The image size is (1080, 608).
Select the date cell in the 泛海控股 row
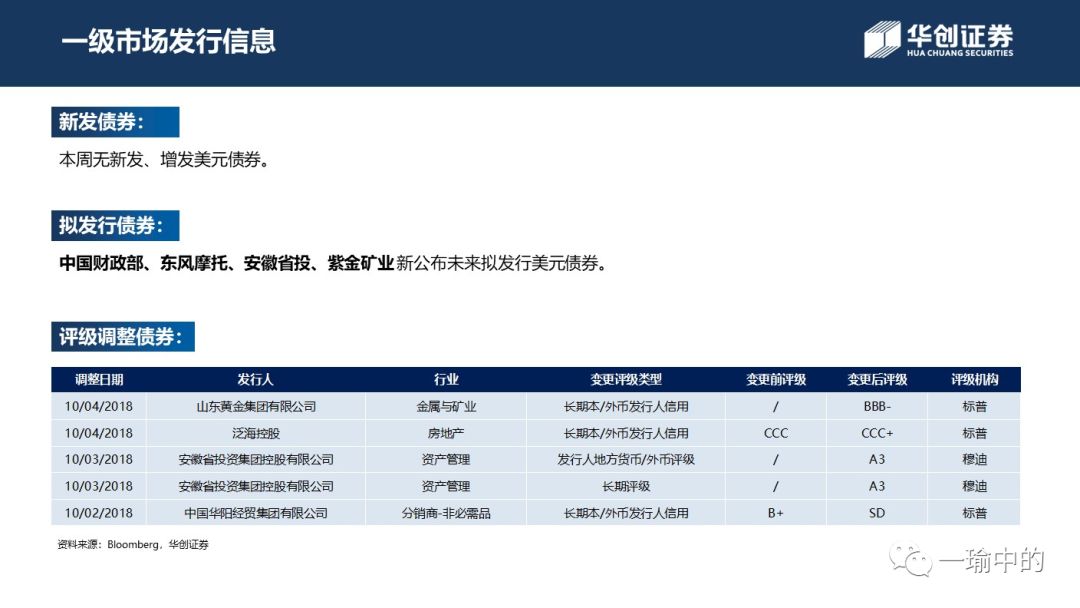(x=98, y=433)
